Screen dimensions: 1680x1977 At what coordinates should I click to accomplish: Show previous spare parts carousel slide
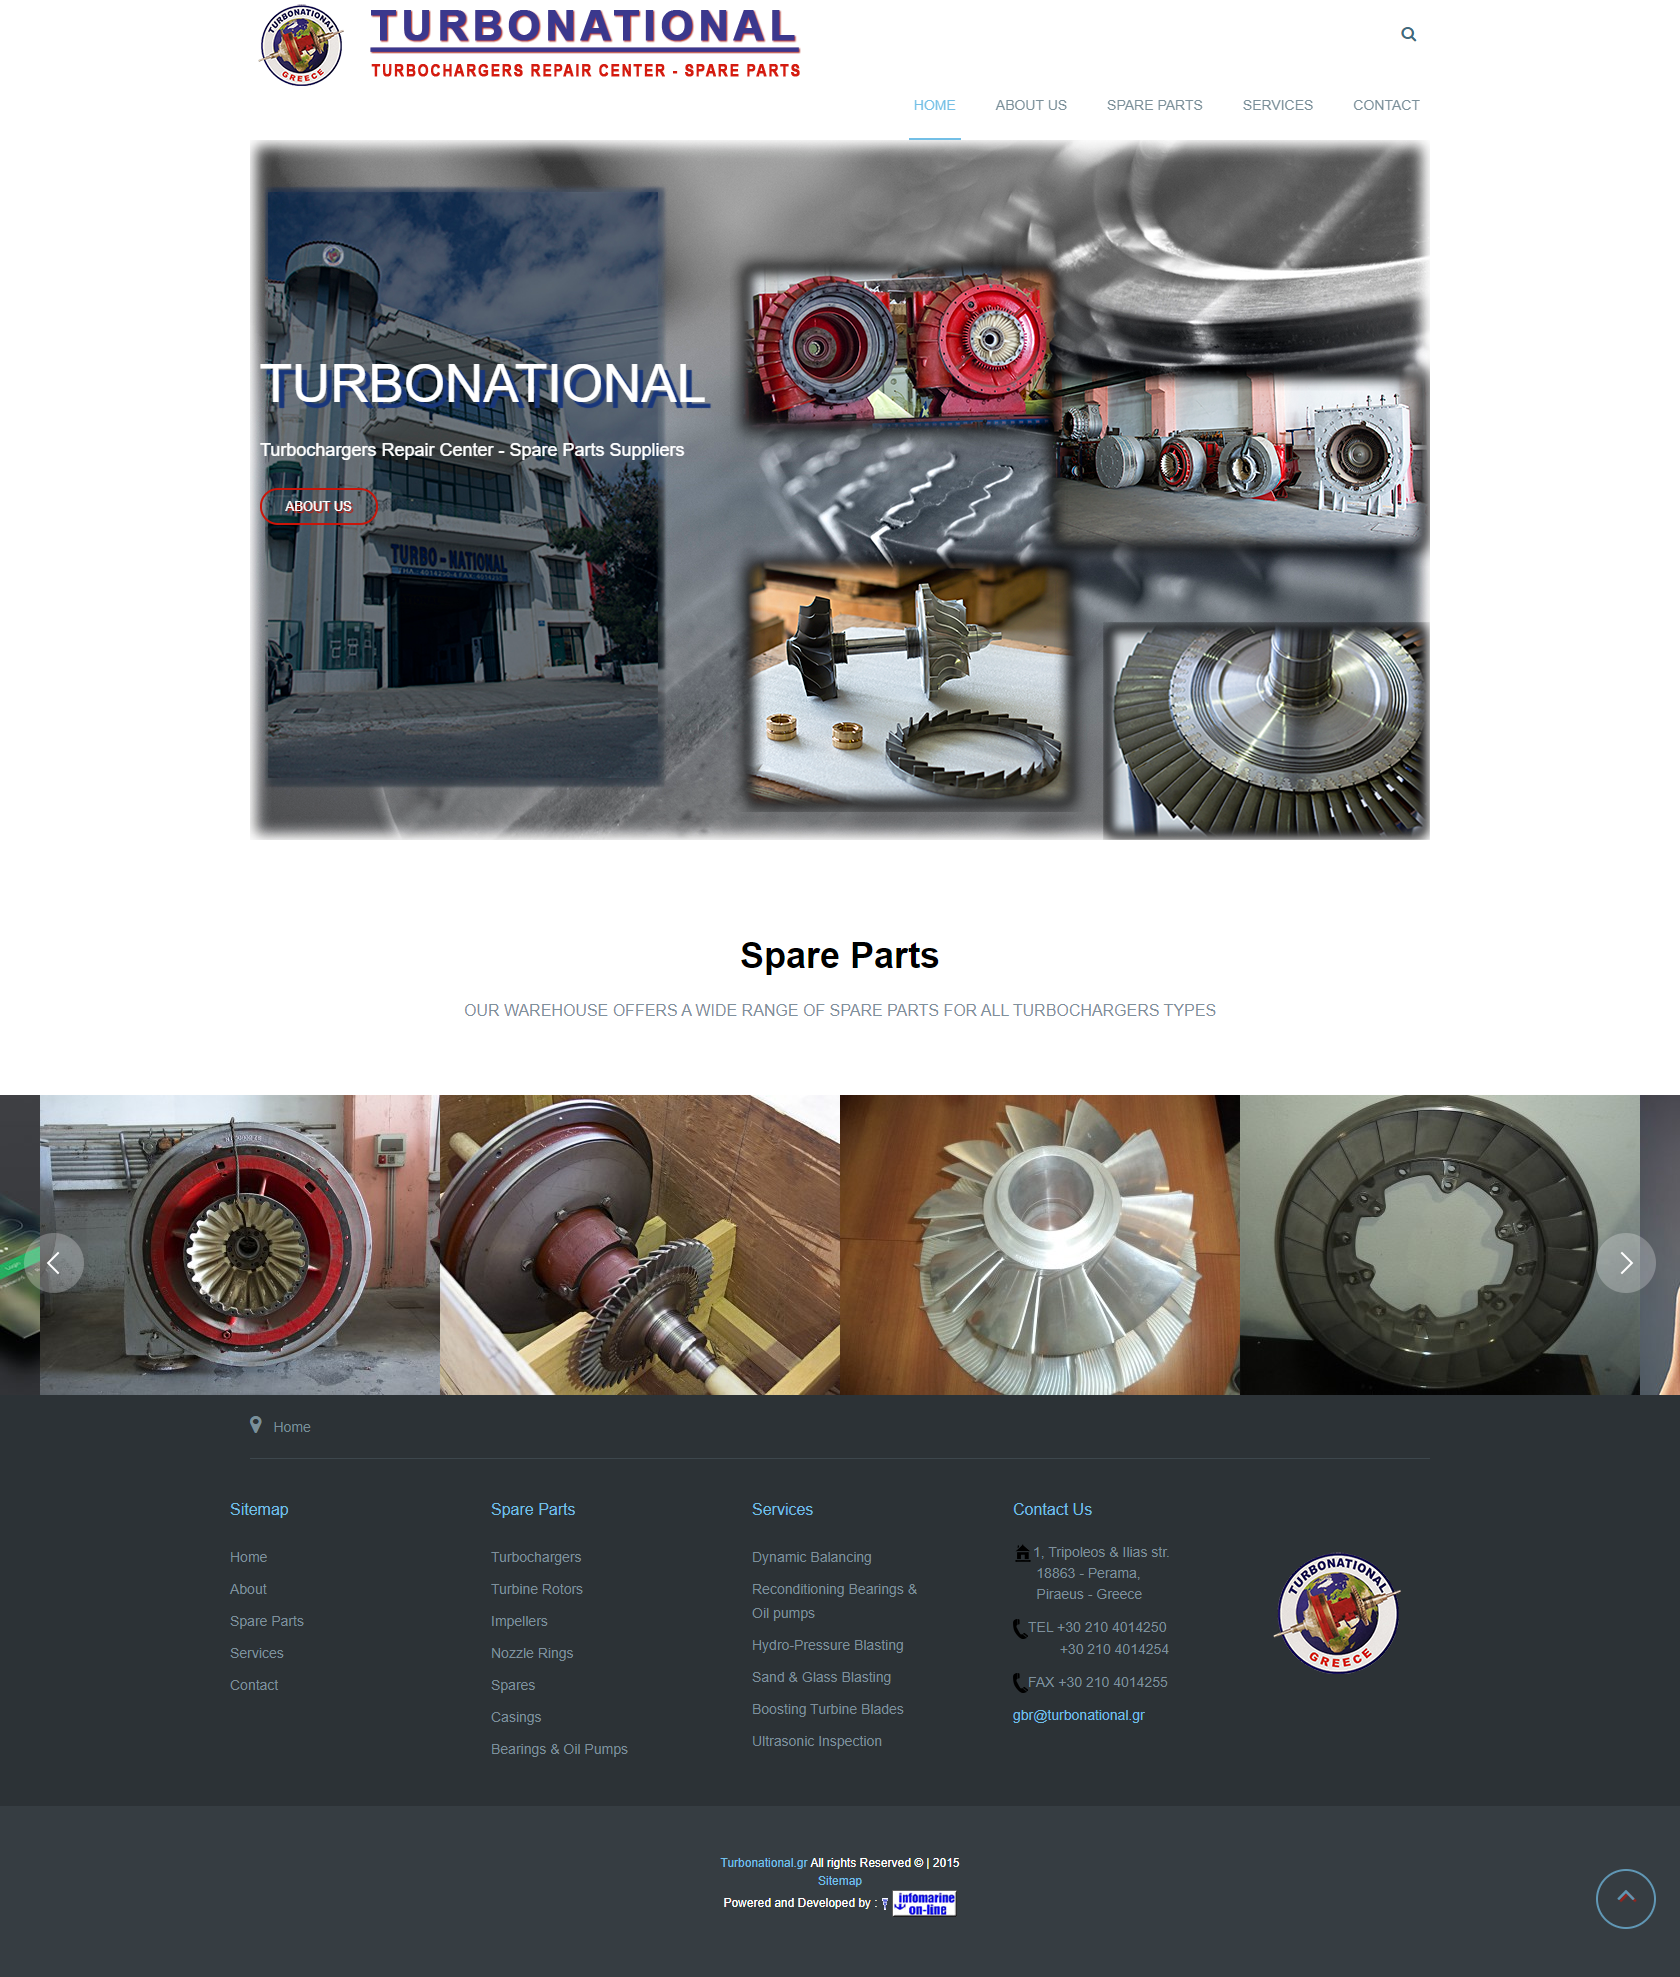tap(54, 1263)
